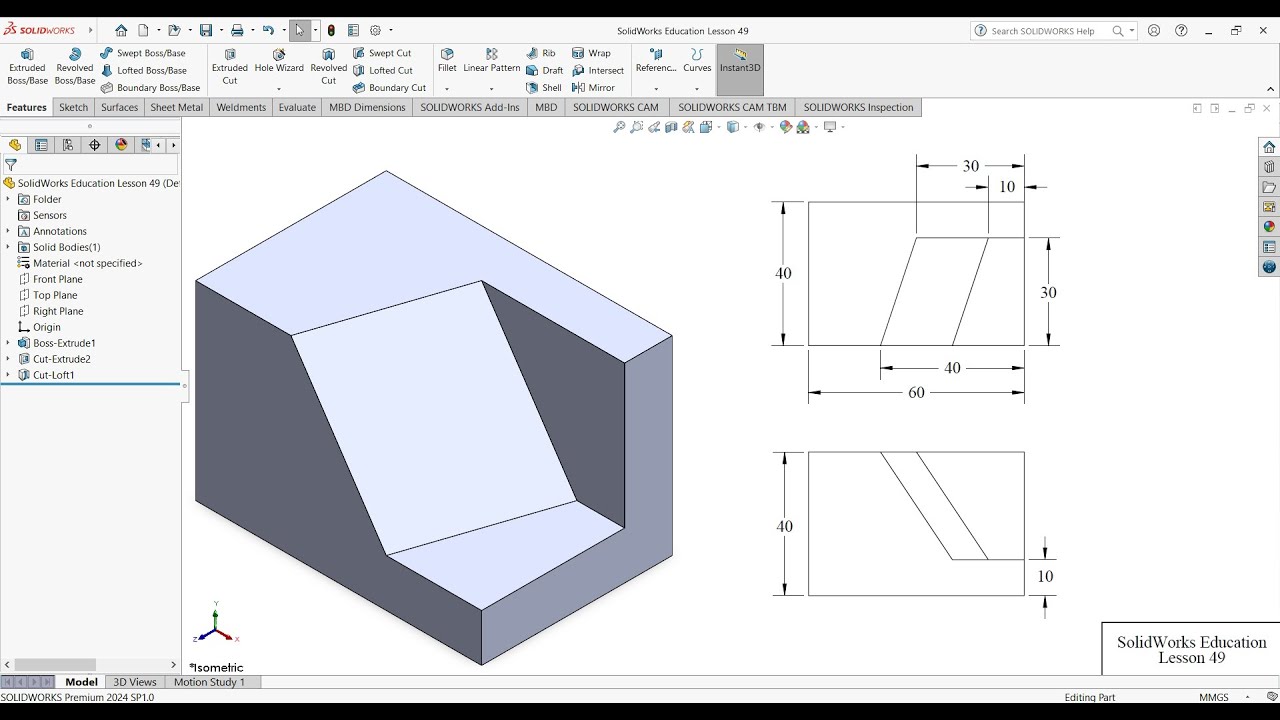Pick the Draft feature
Image resolution: width=1280 pixels, height=720 pixels.
click(x=545, y=70)
